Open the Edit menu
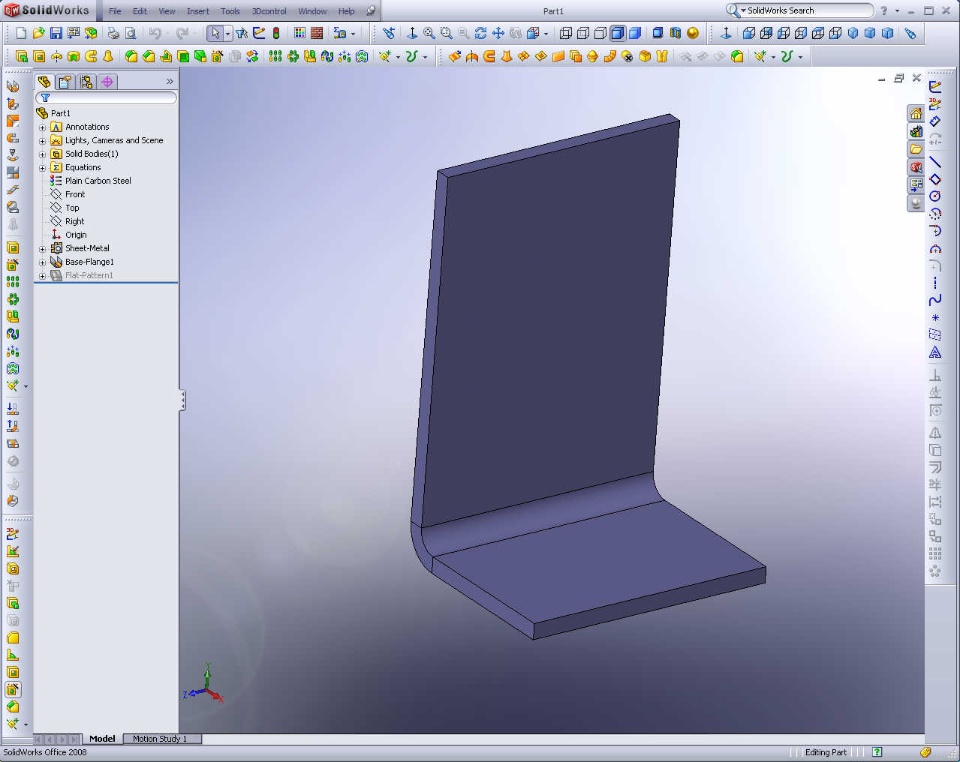 140,11
